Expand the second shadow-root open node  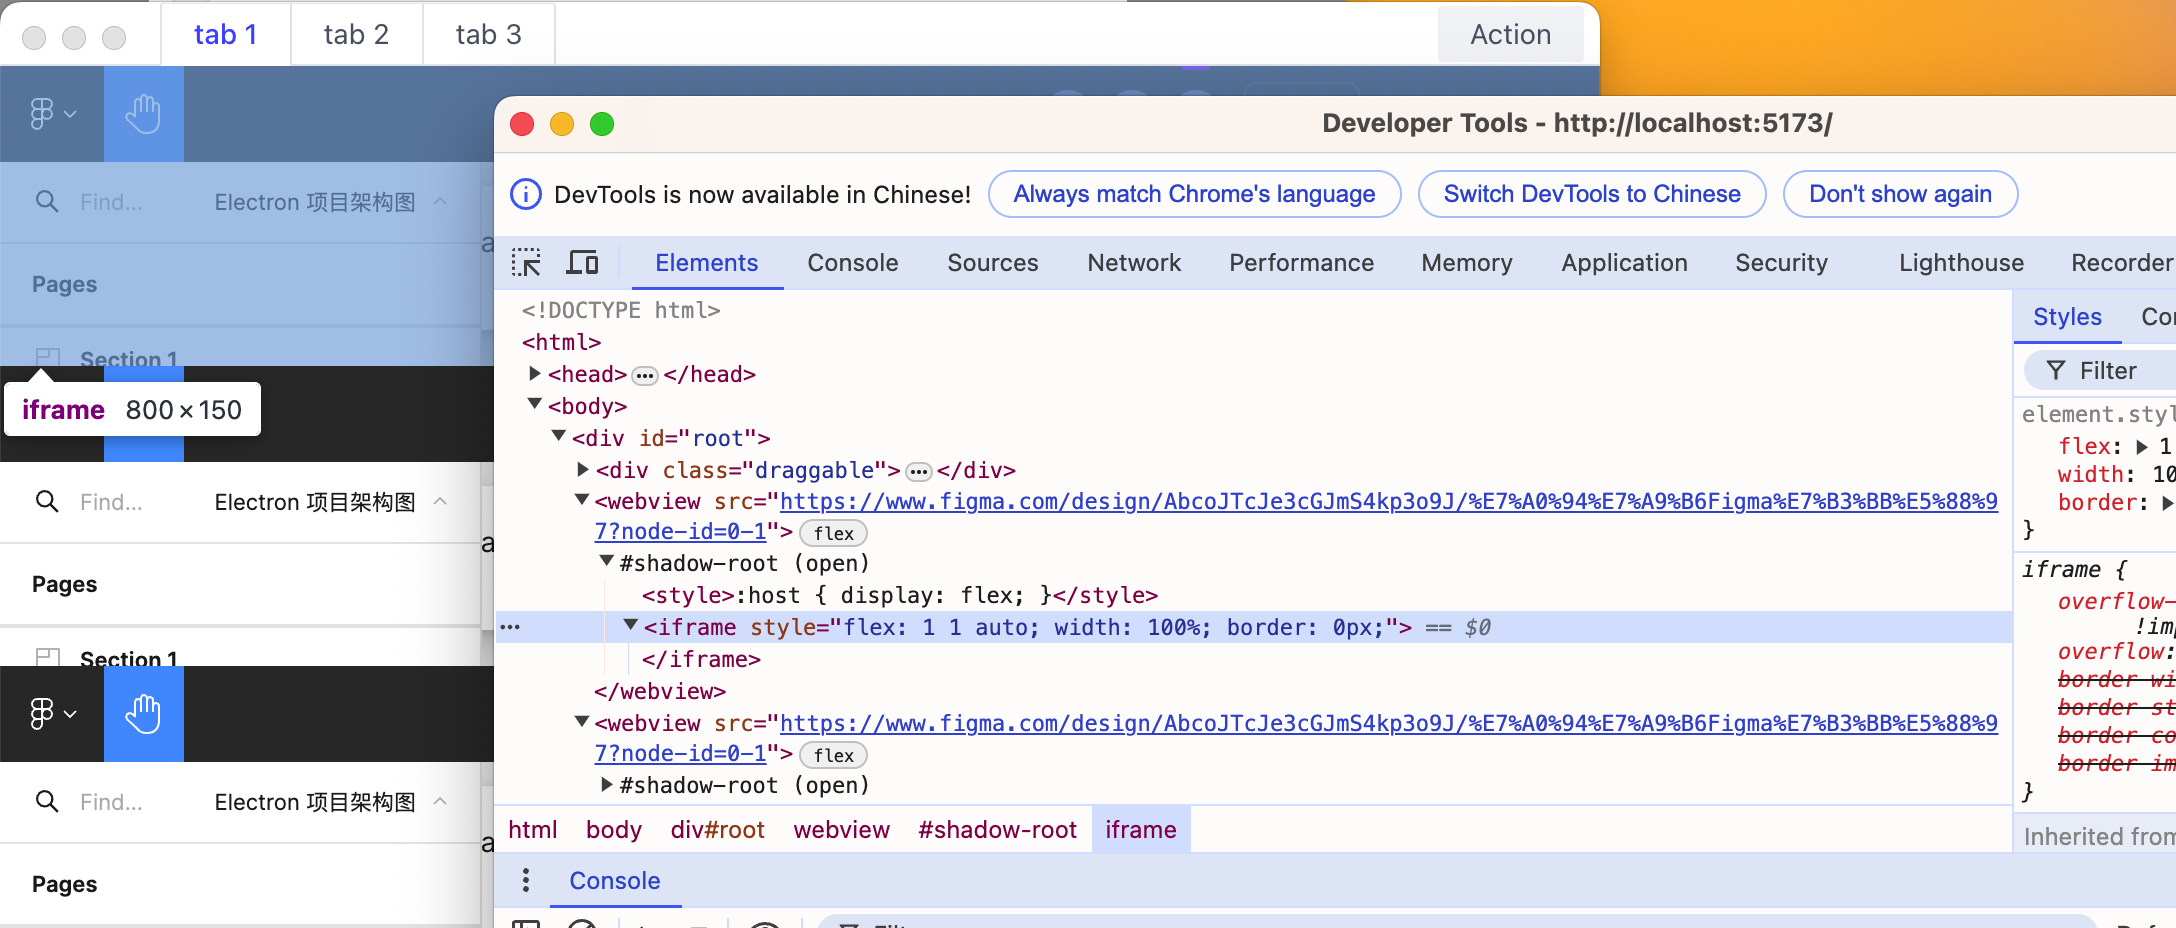(x=607, y=785)
